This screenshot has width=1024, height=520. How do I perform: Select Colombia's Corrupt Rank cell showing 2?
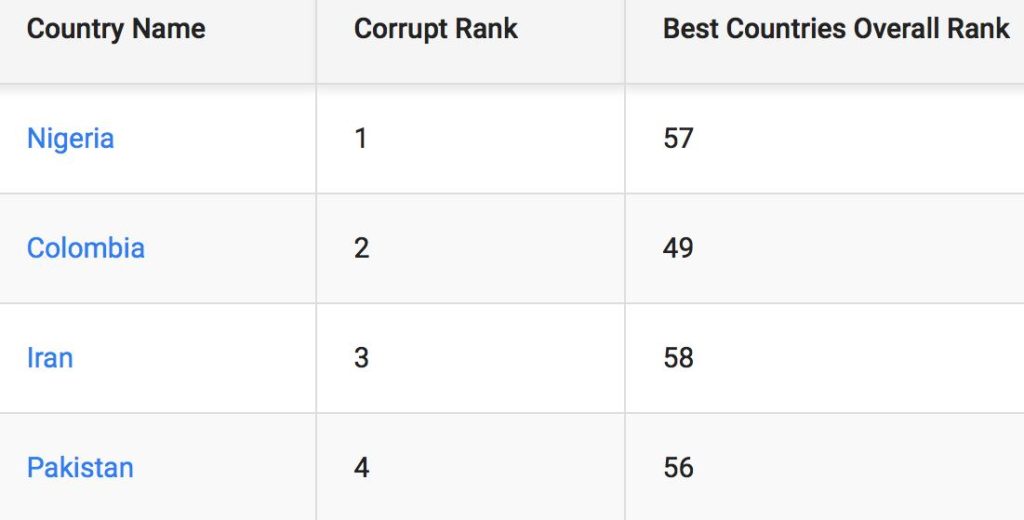click(x=362, y=248)
